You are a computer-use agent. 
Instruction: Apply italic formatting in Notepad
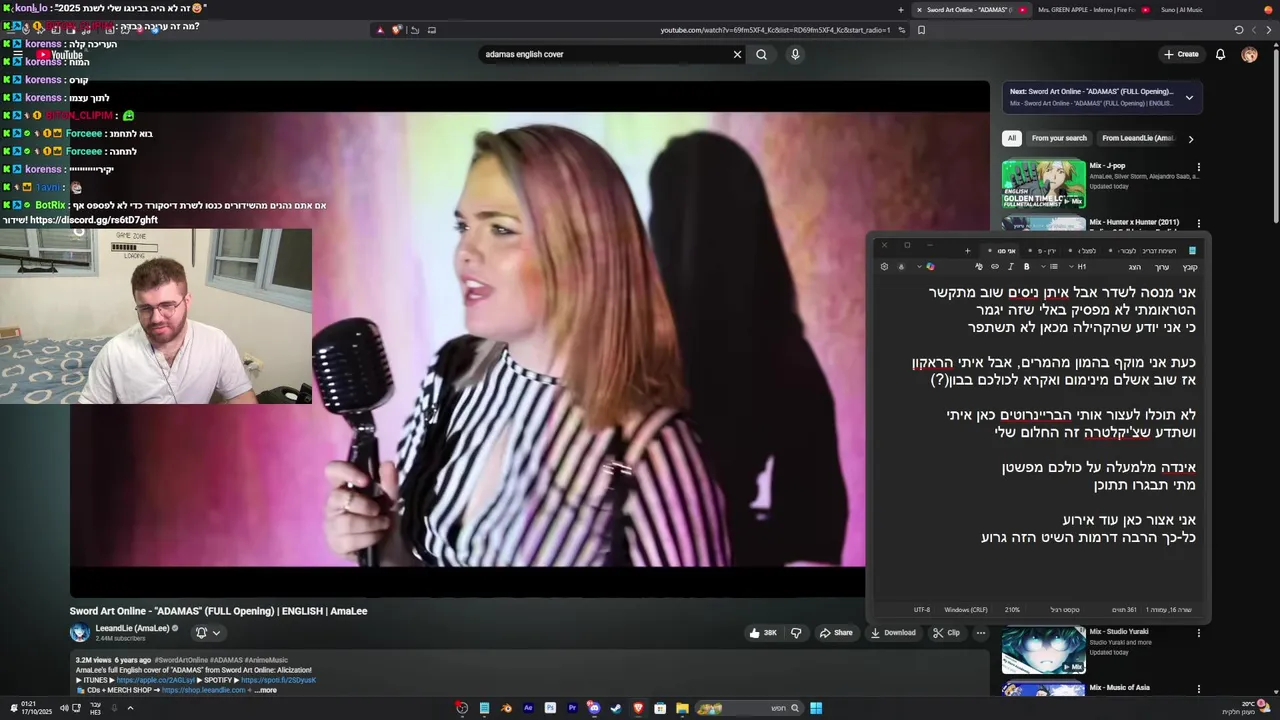(x=1011, y=267)
